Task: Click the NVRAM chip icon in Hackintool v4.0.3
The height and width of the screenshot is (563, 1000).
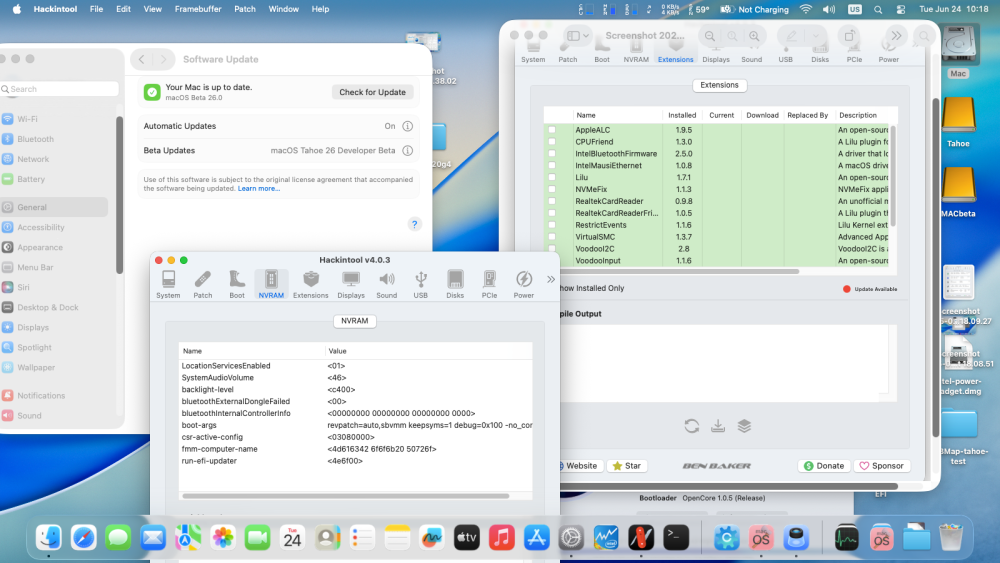Action: (271, 279)
